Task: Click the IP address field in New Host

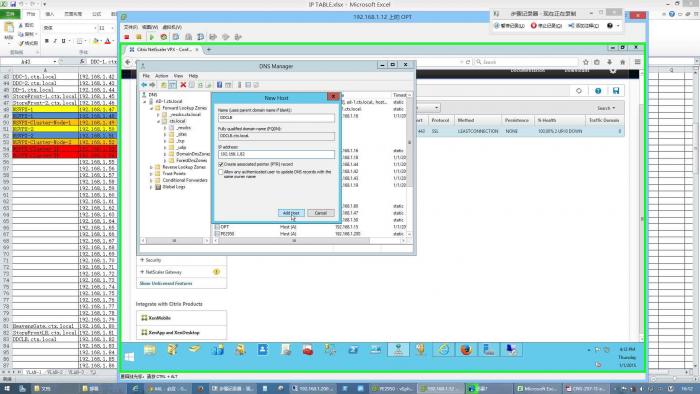Action: point(276,154)
